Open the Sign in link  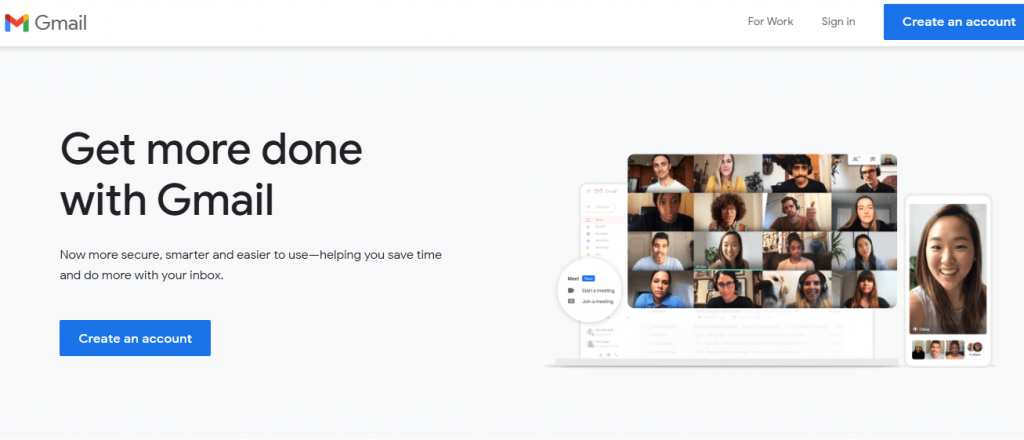[838, 22]
